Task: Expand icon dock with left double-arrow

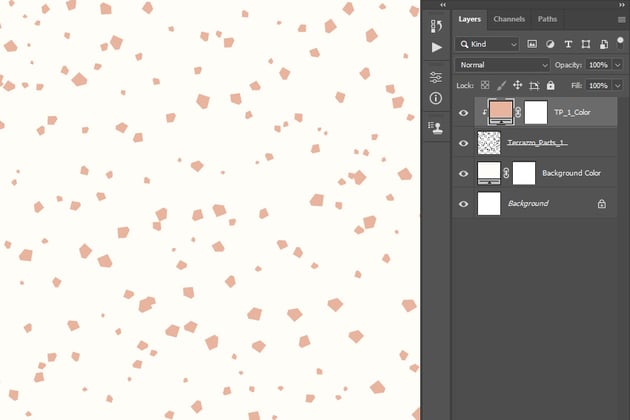Action: 443,5
